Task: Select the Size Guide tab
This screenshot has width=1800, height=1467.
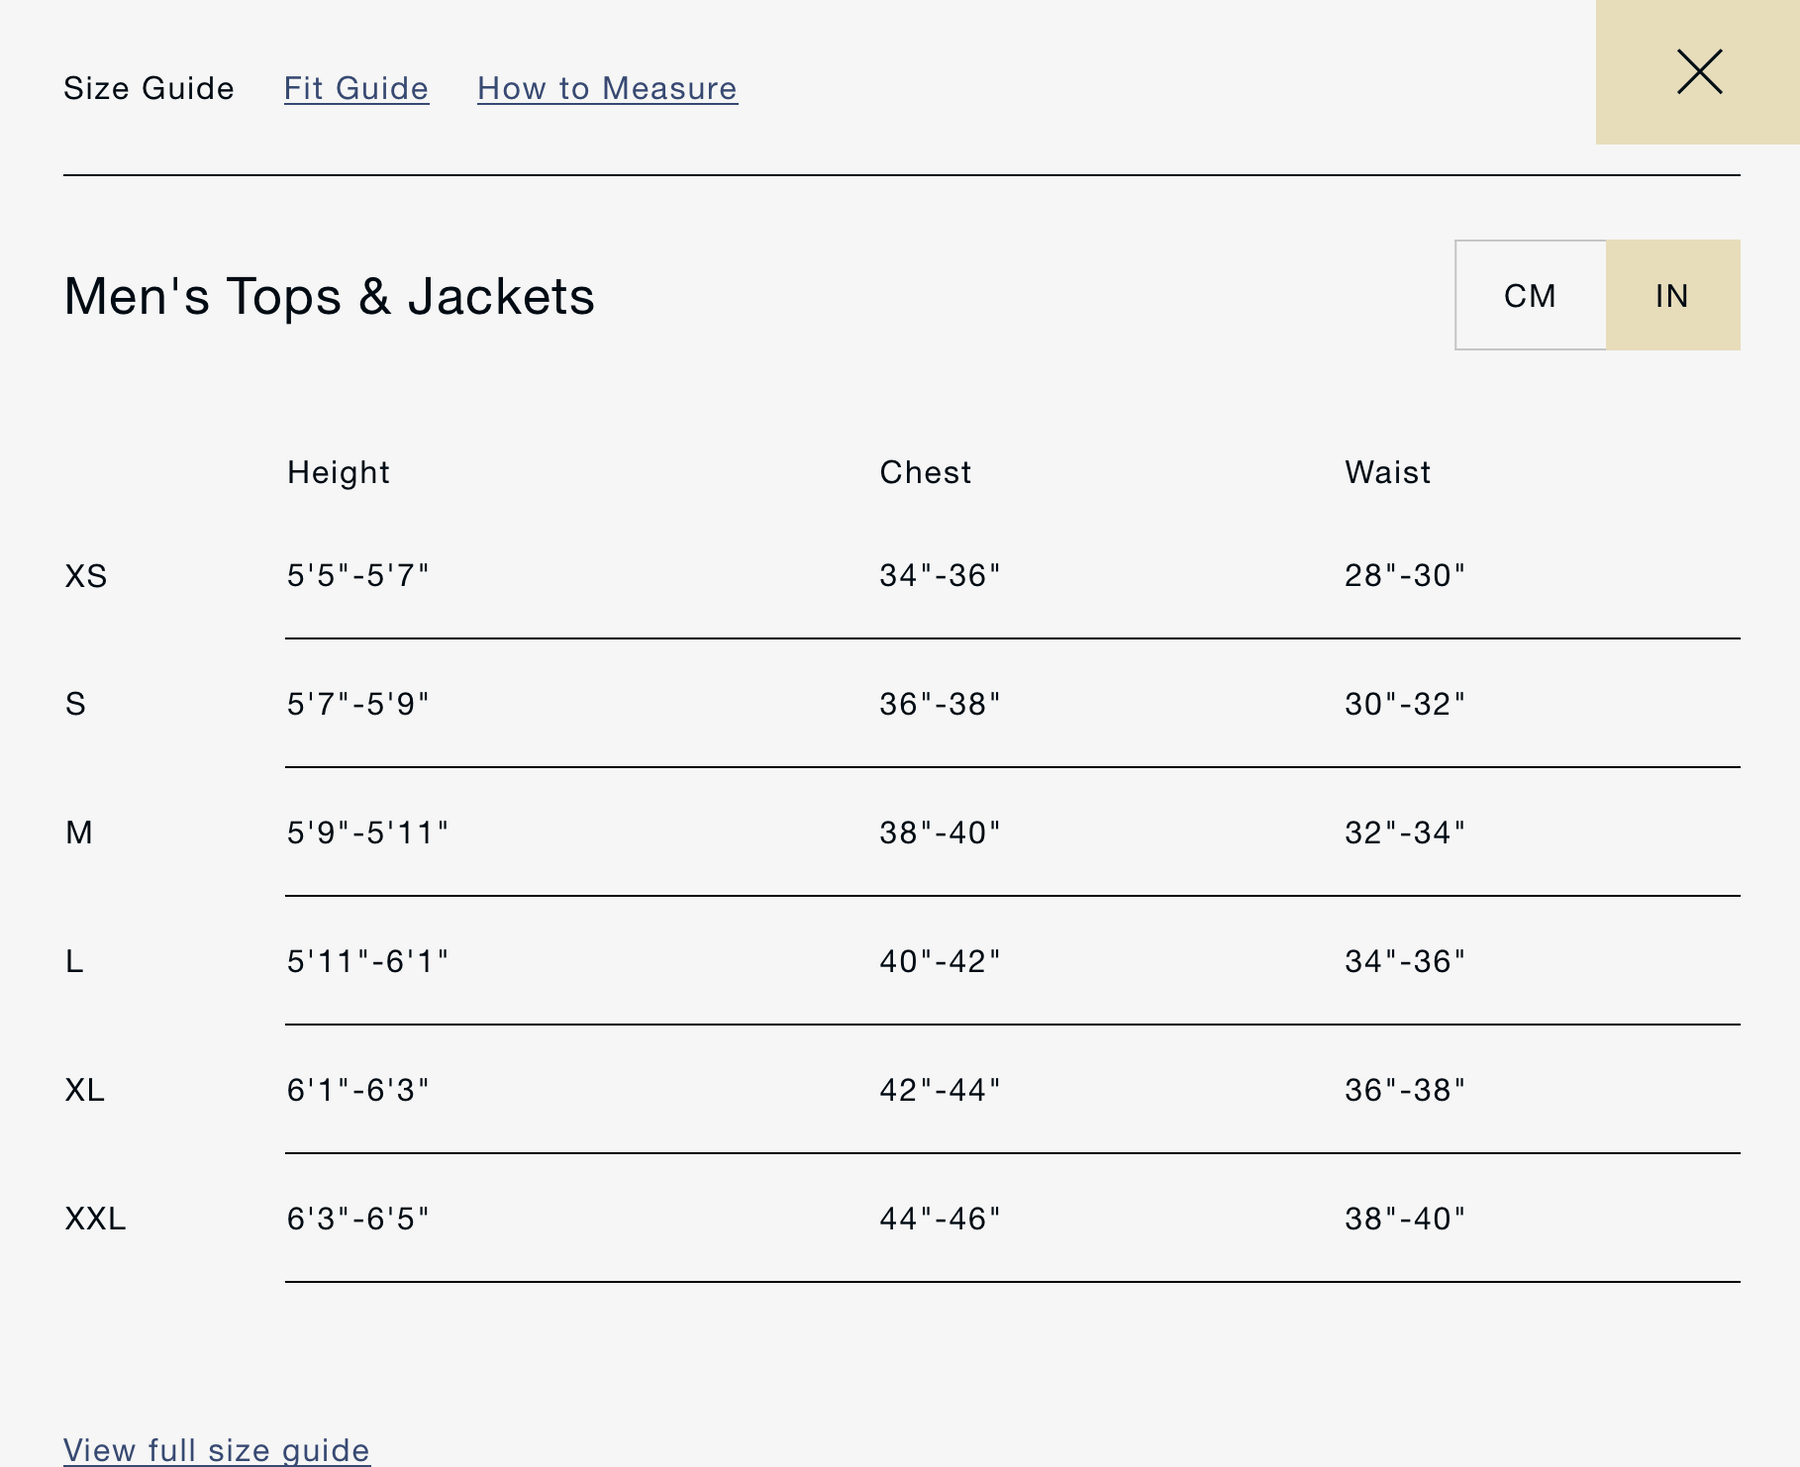Action: (x=149, y=88)
